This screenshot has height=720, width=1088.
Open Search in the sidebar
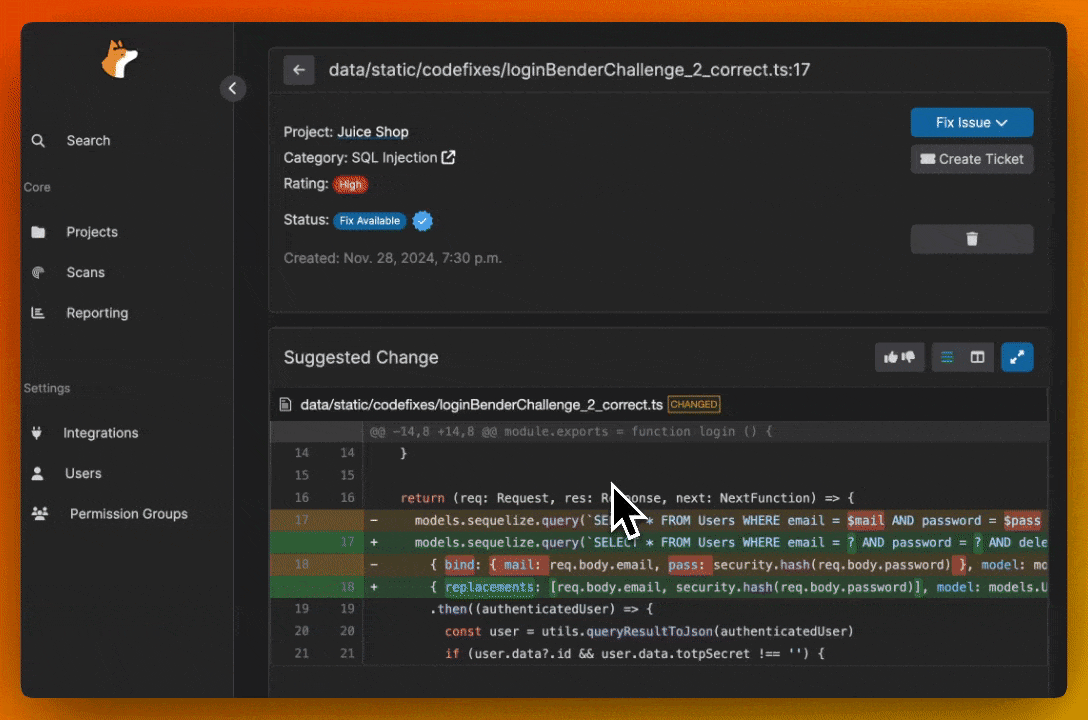88,141
